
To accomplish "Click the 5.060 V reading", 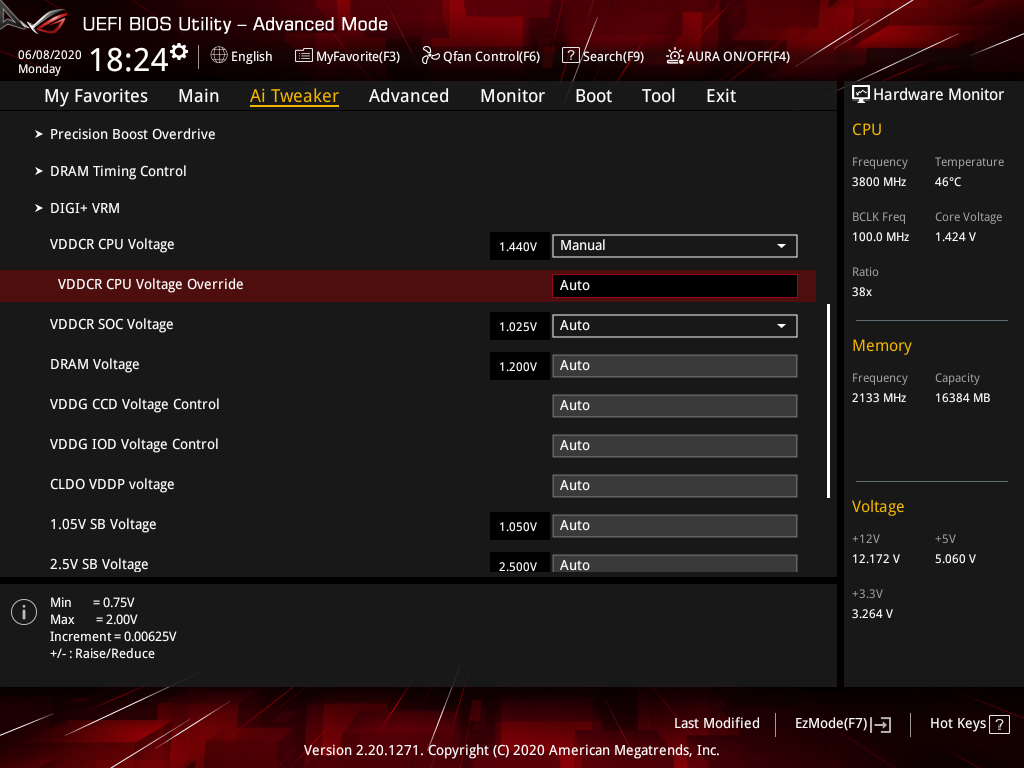I will (955, 559).
